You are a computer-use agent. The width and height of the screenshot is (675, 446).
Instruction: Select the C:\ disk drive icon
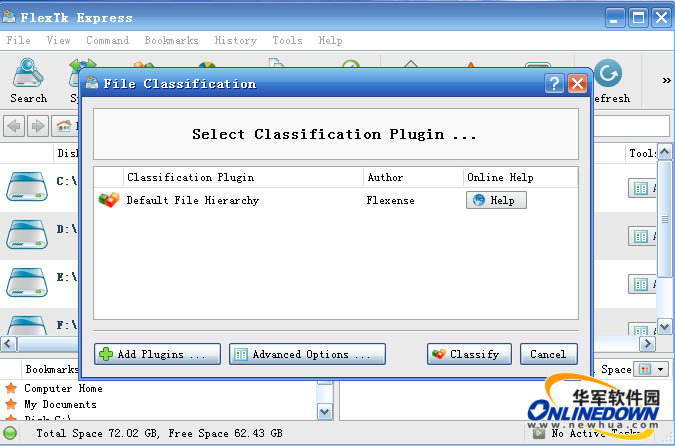tap(27, 186)
